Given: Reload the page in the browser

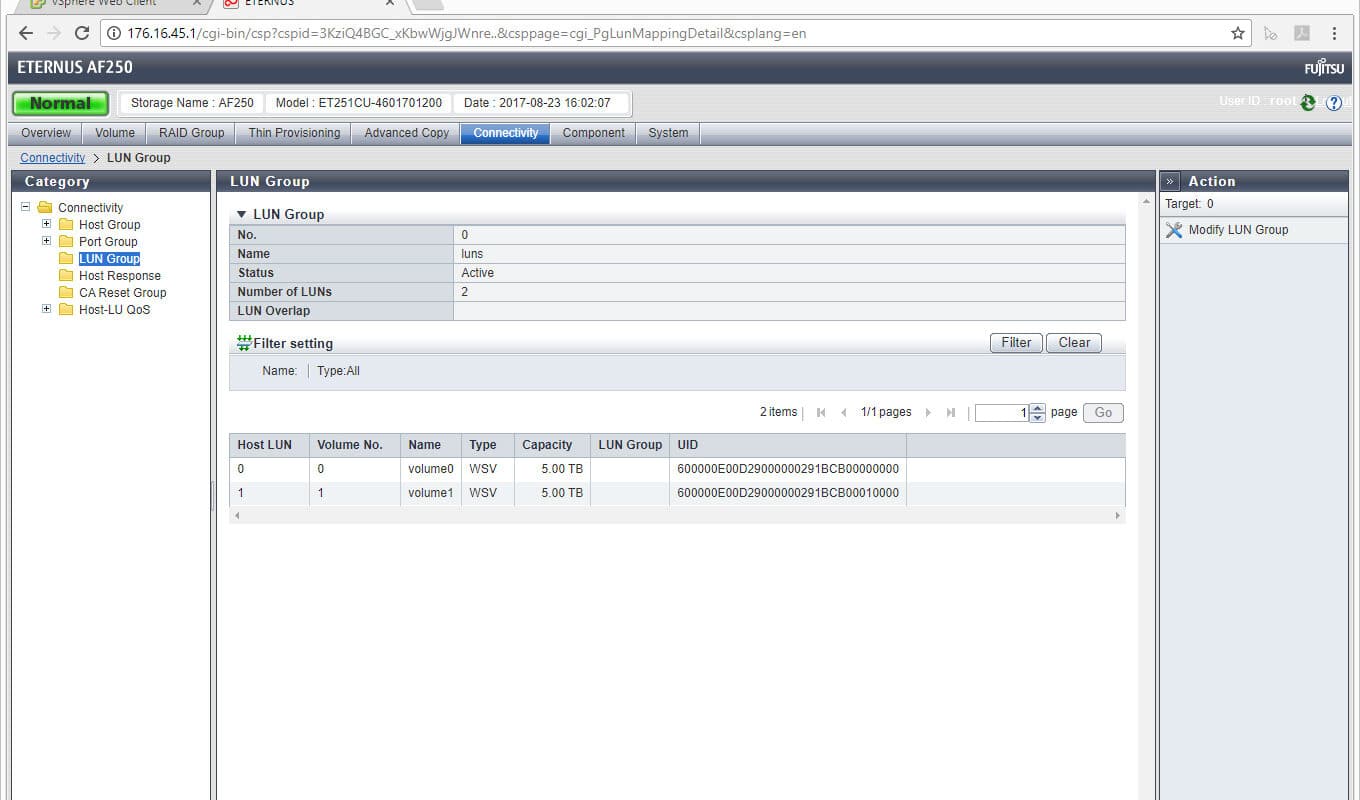Looking at the screenshot, I should tap(82, 33).
